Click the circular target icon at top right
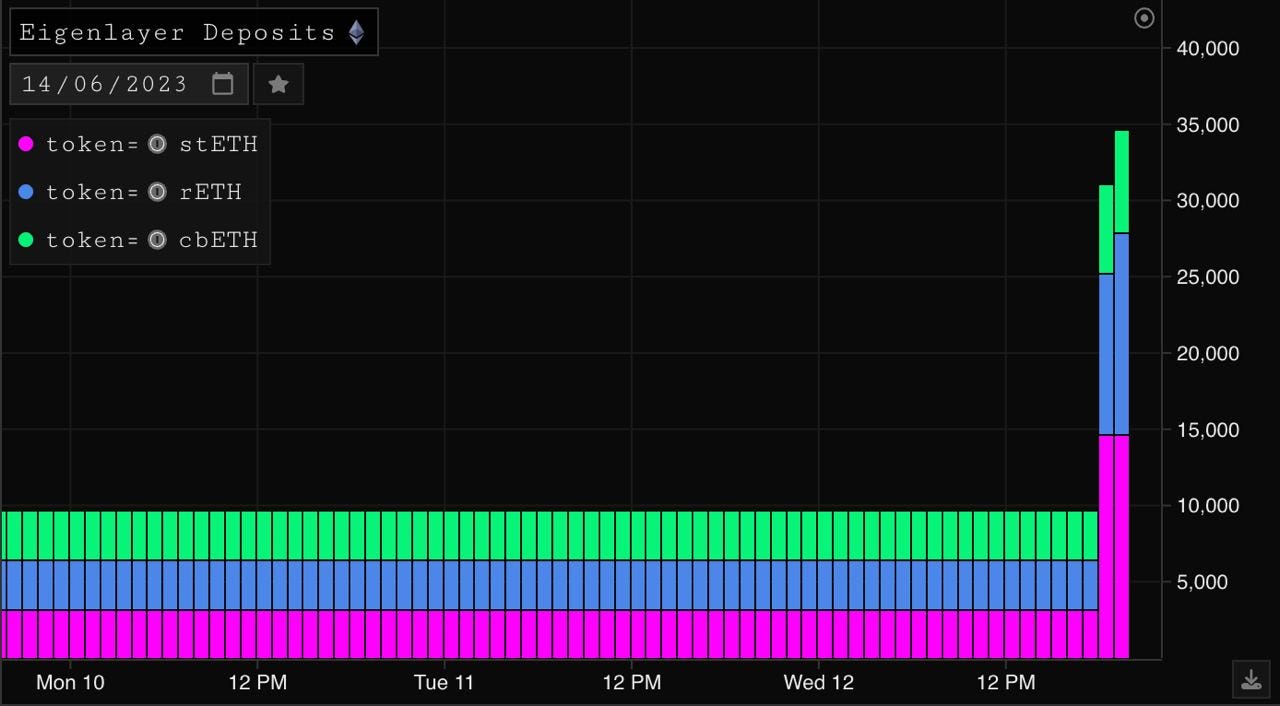The image size is (1280, 706). tap(1145, 18)
